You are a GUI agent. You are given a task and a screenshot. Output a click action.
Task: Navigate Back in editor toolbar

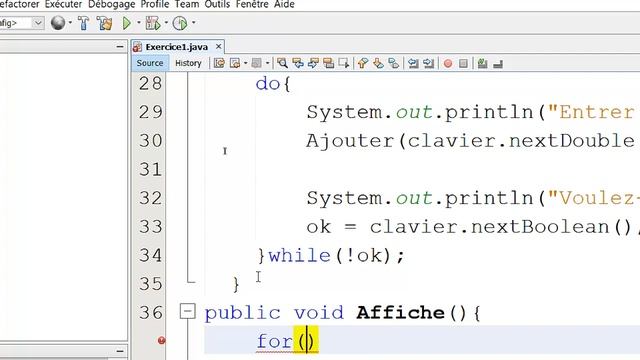[235, 63]
